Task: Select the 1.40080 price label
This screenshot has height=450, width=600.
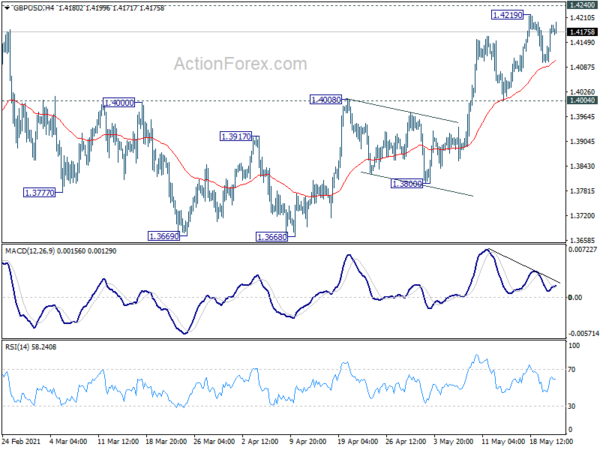Action: tap(326, 100)
